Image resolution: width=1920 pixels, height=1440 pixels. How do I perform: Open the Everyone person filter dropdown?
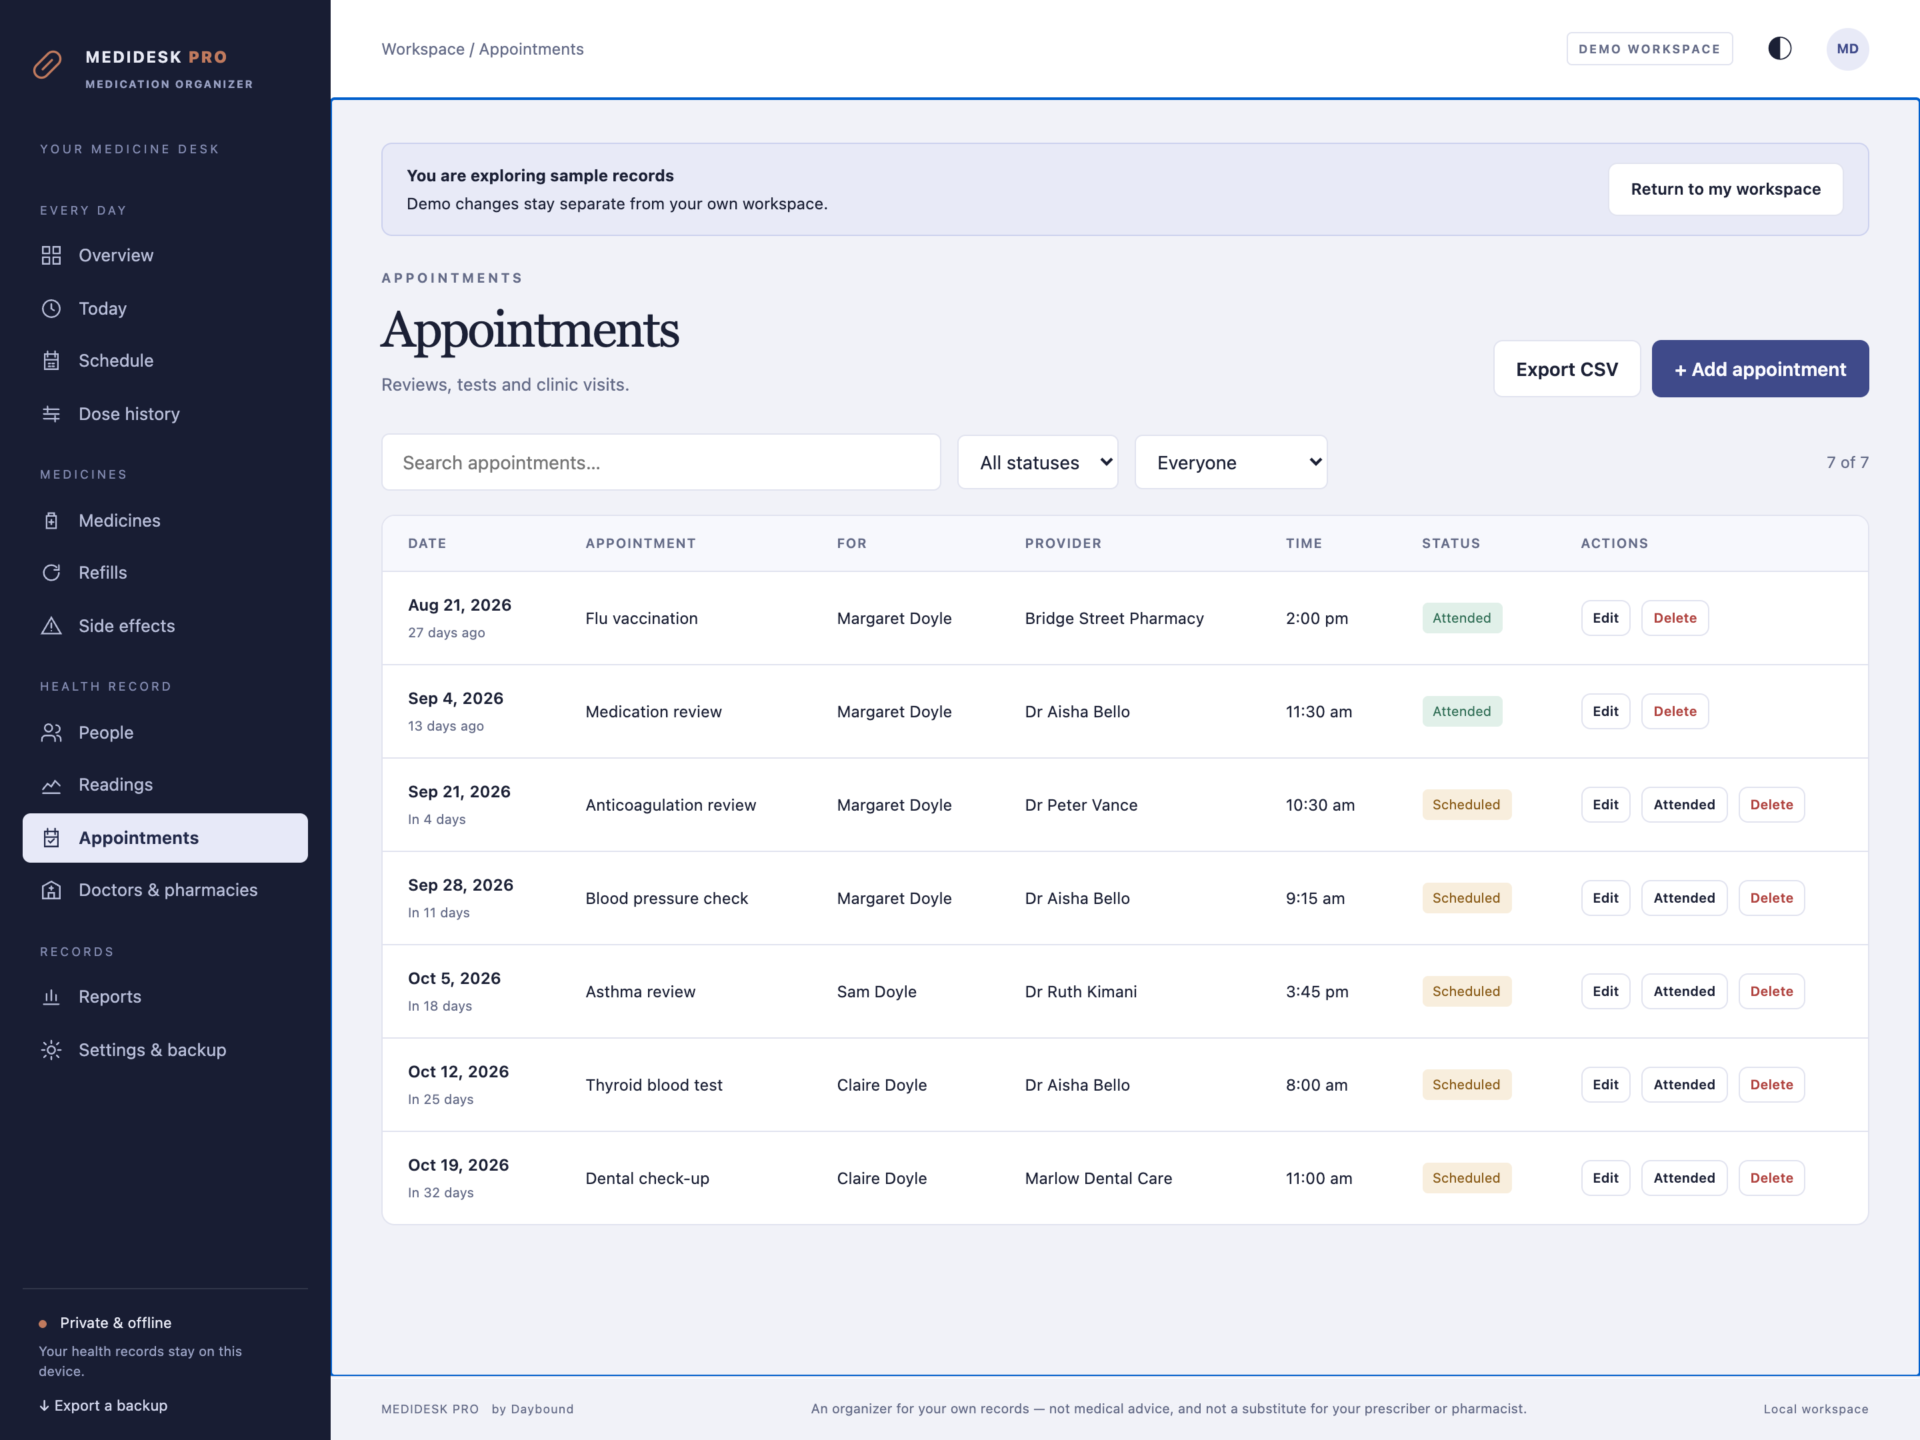point(1231,462)
